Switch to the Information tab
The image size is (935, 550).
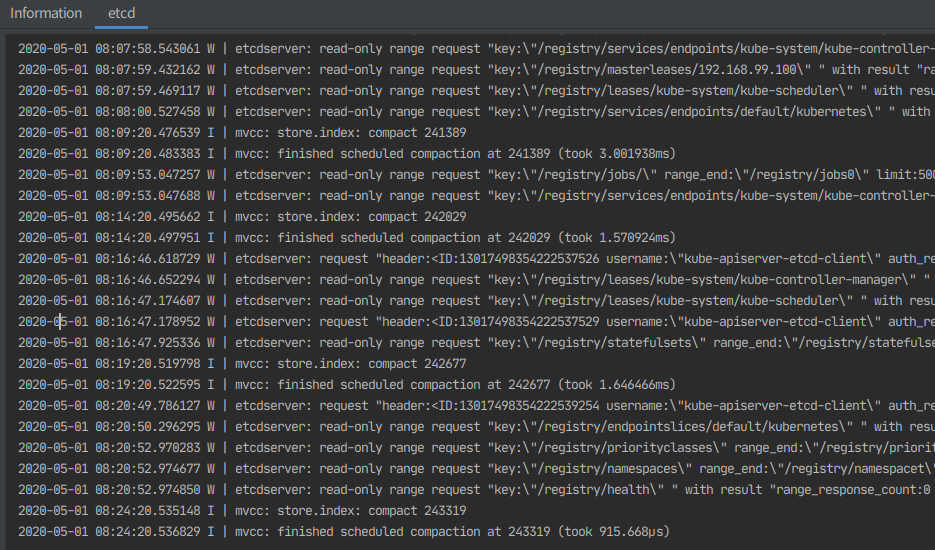(x=46, y=13)
